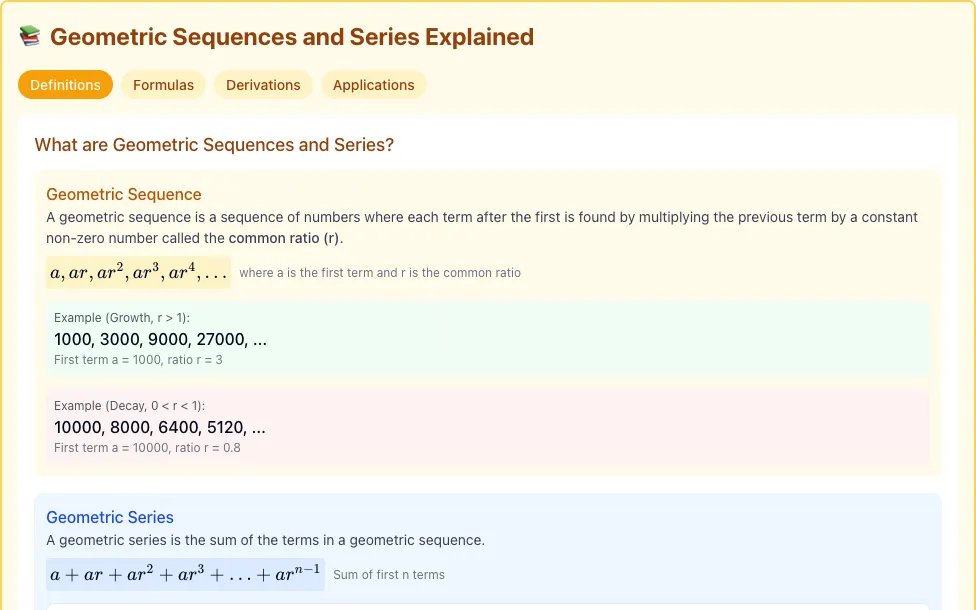Click the heading What are Geometric Sequences and Series?

pyautogui.click(x=214, y=144)
